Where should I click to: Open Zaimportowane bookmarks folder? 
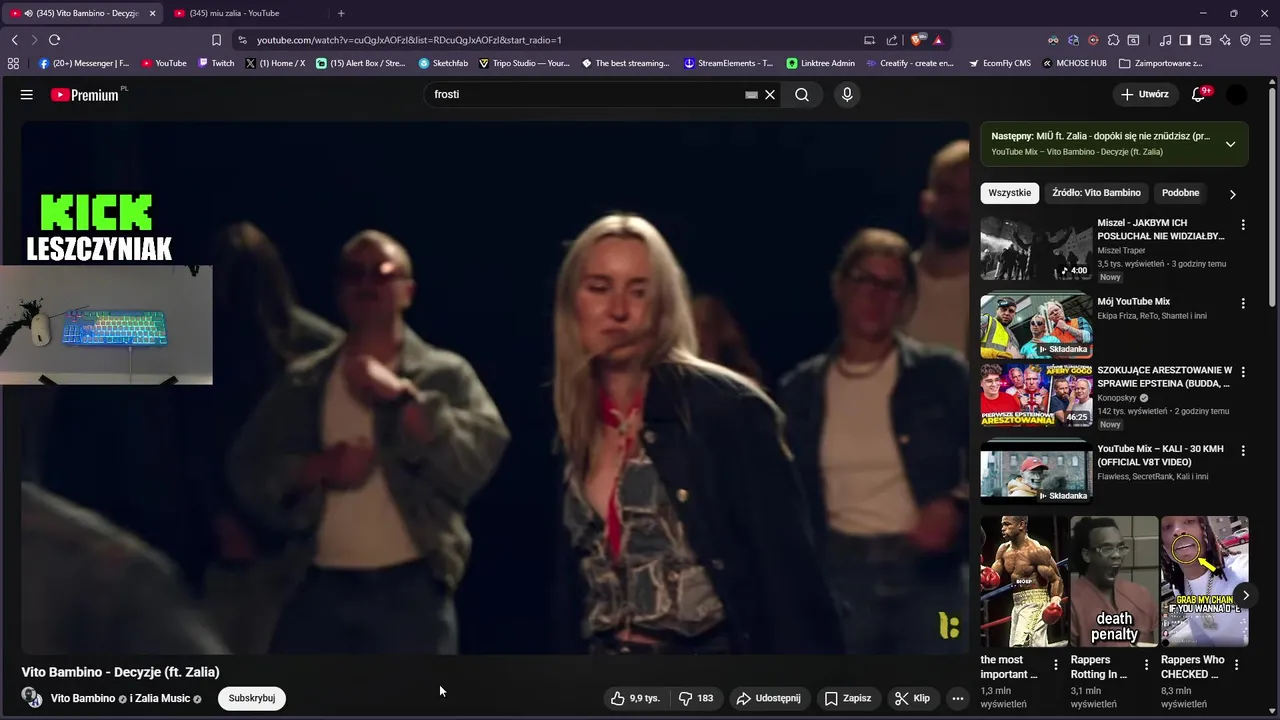1161,63
